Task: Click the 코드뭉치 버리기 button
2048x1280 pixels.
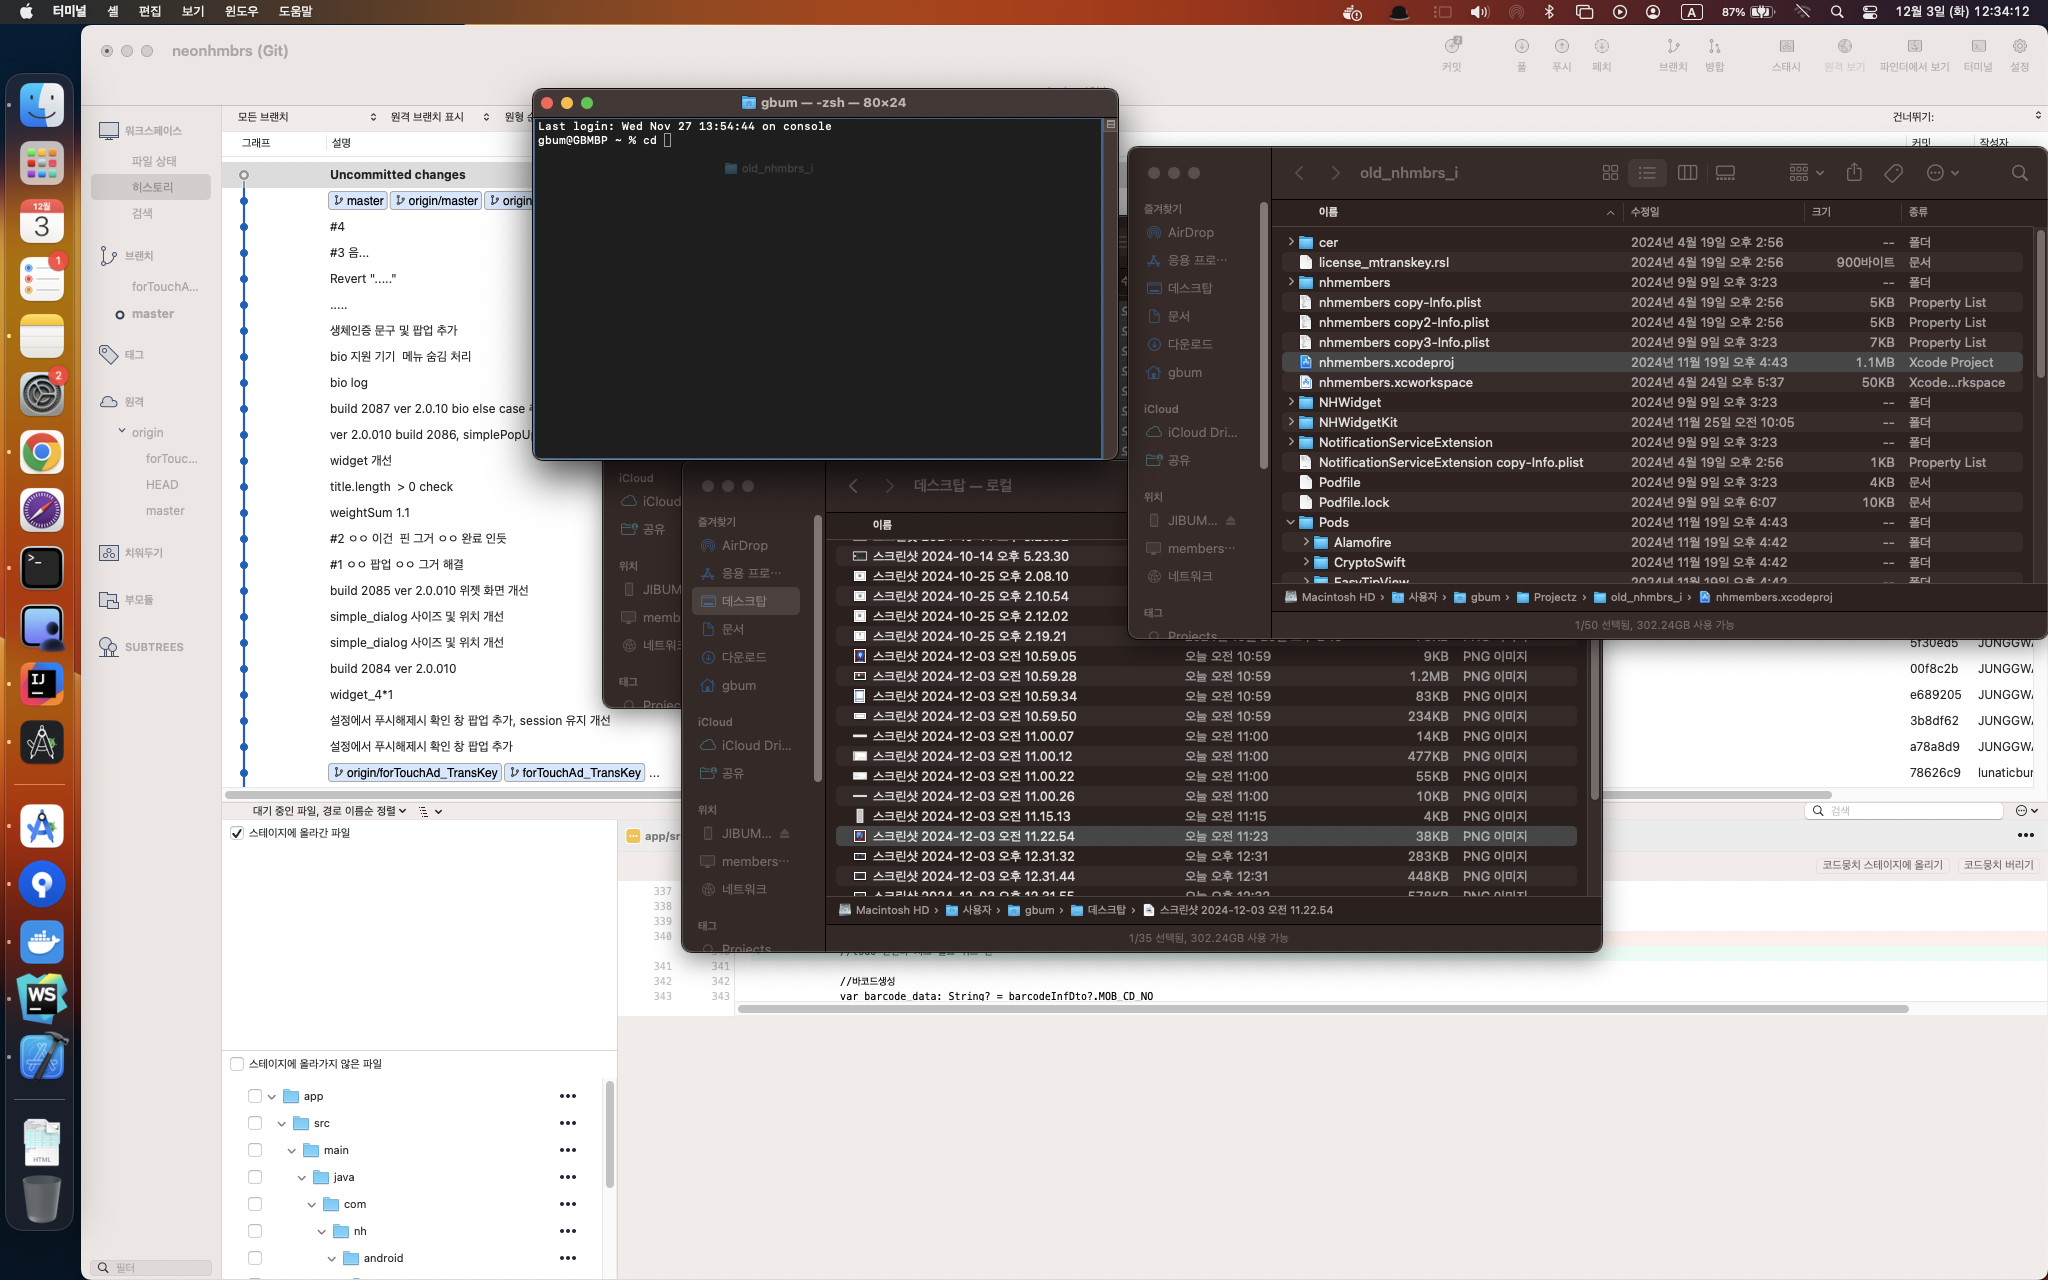Action: 1997,865
